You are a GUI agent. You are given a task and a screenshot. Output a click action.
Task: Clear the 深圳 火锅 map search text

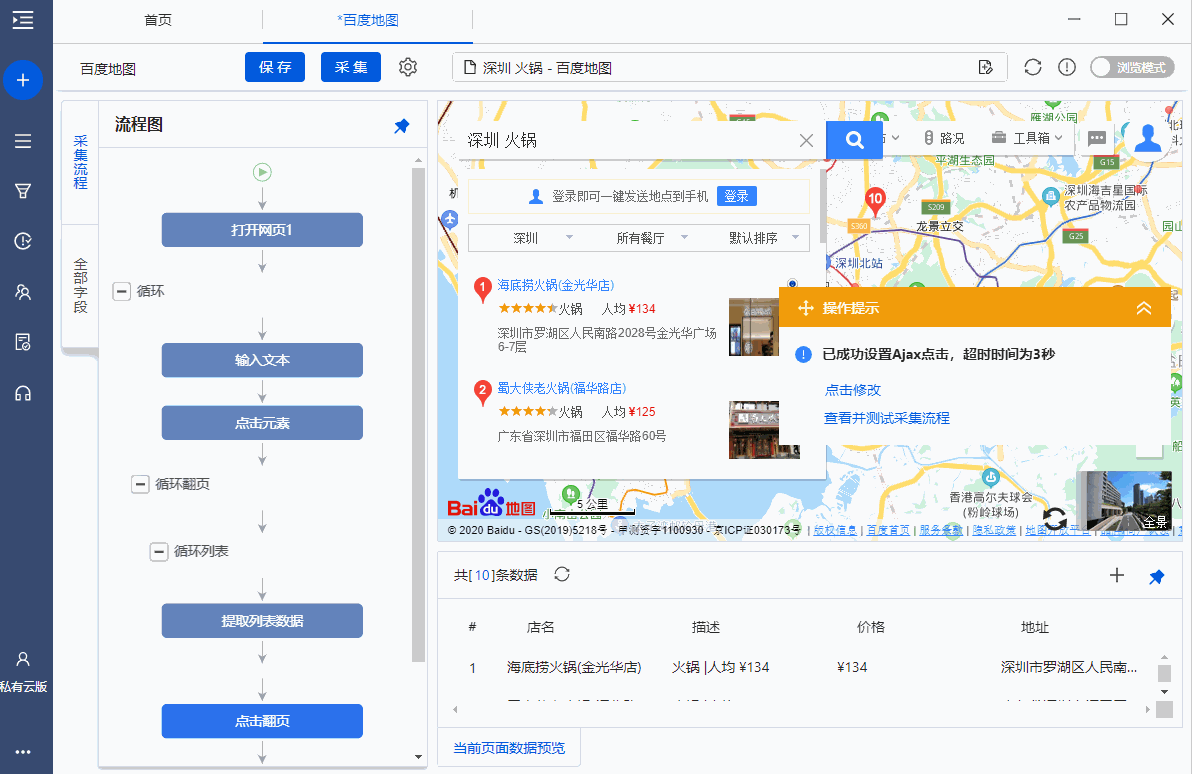pos(807,141)
